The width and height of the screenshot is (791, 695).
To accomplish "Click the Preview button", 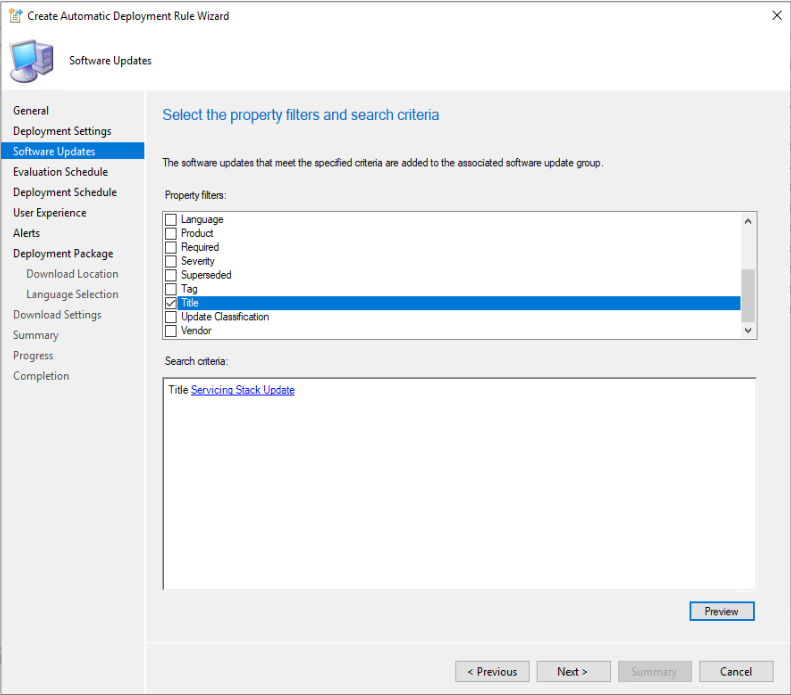I will point(722,611).
